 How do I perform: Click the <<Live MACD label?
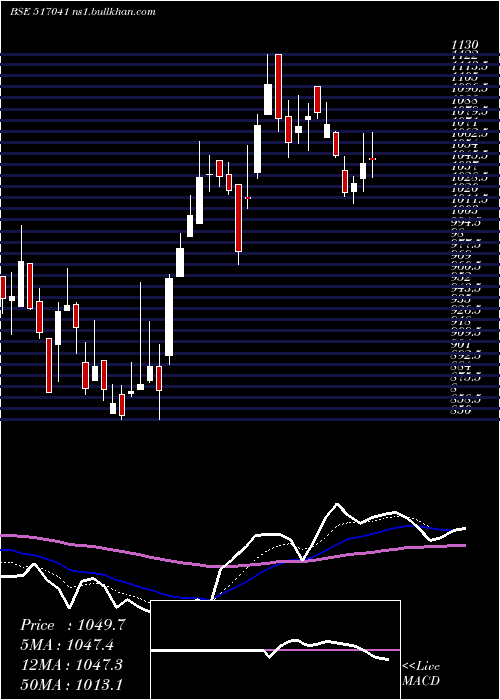click(x=421, y=674)
